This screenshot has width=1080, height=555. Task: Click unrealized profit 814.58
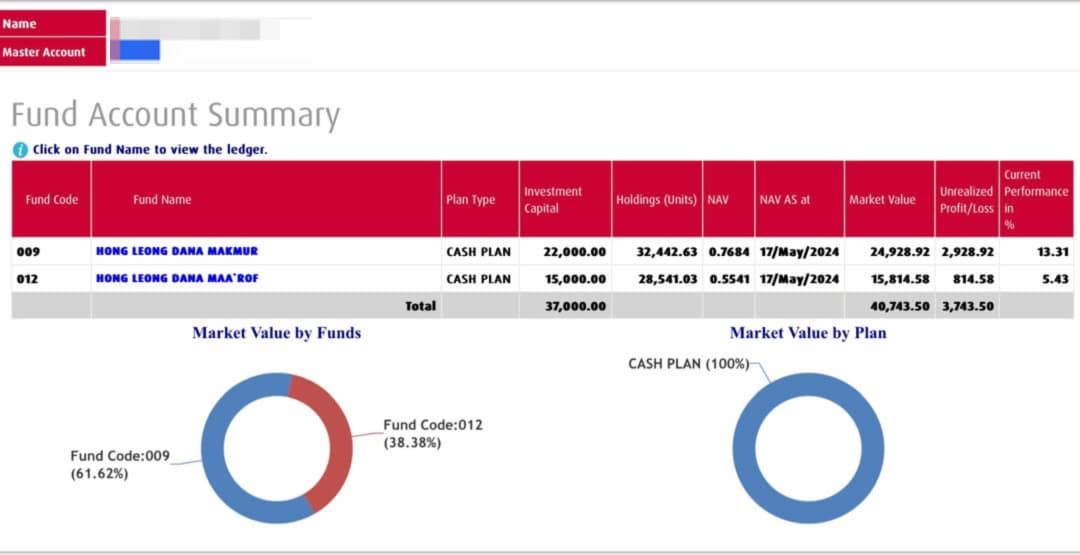(x=974, y=280)
